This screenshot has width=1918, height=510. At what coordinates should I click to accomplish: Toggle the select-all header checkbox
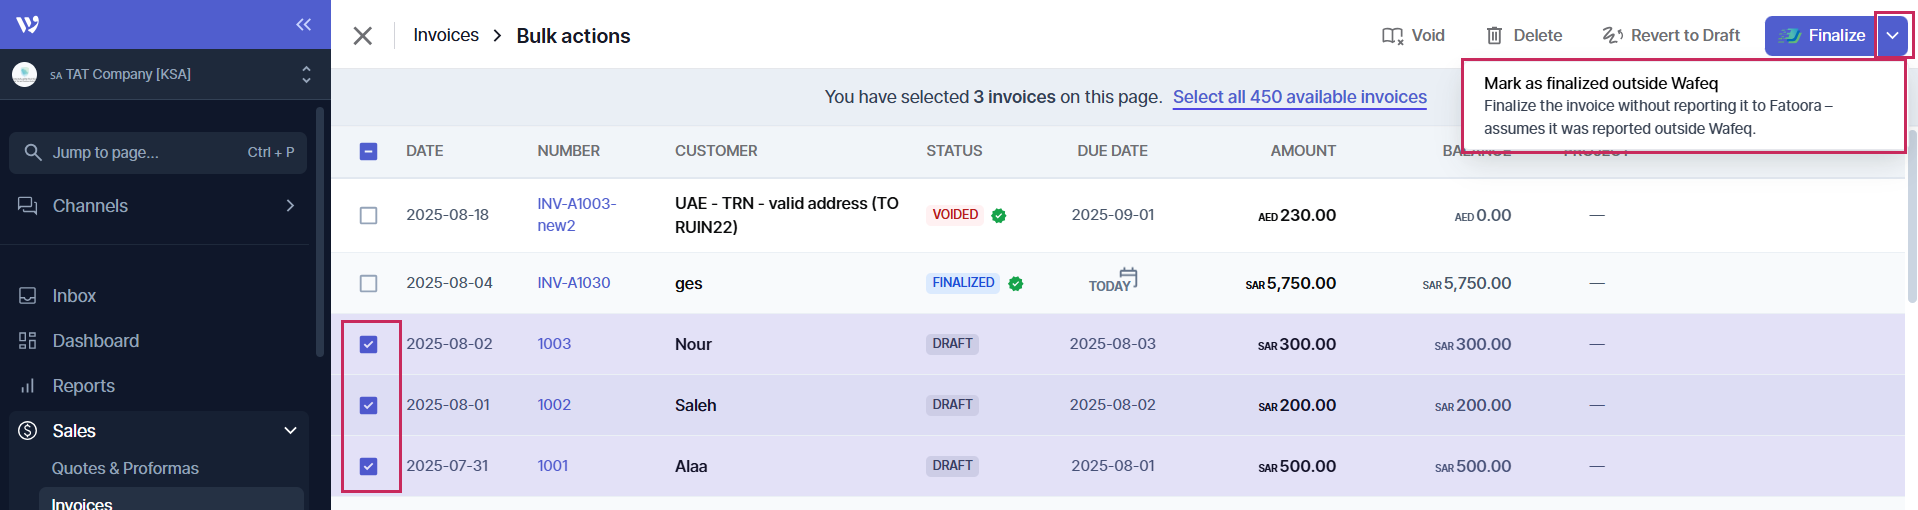pos(369,151)
